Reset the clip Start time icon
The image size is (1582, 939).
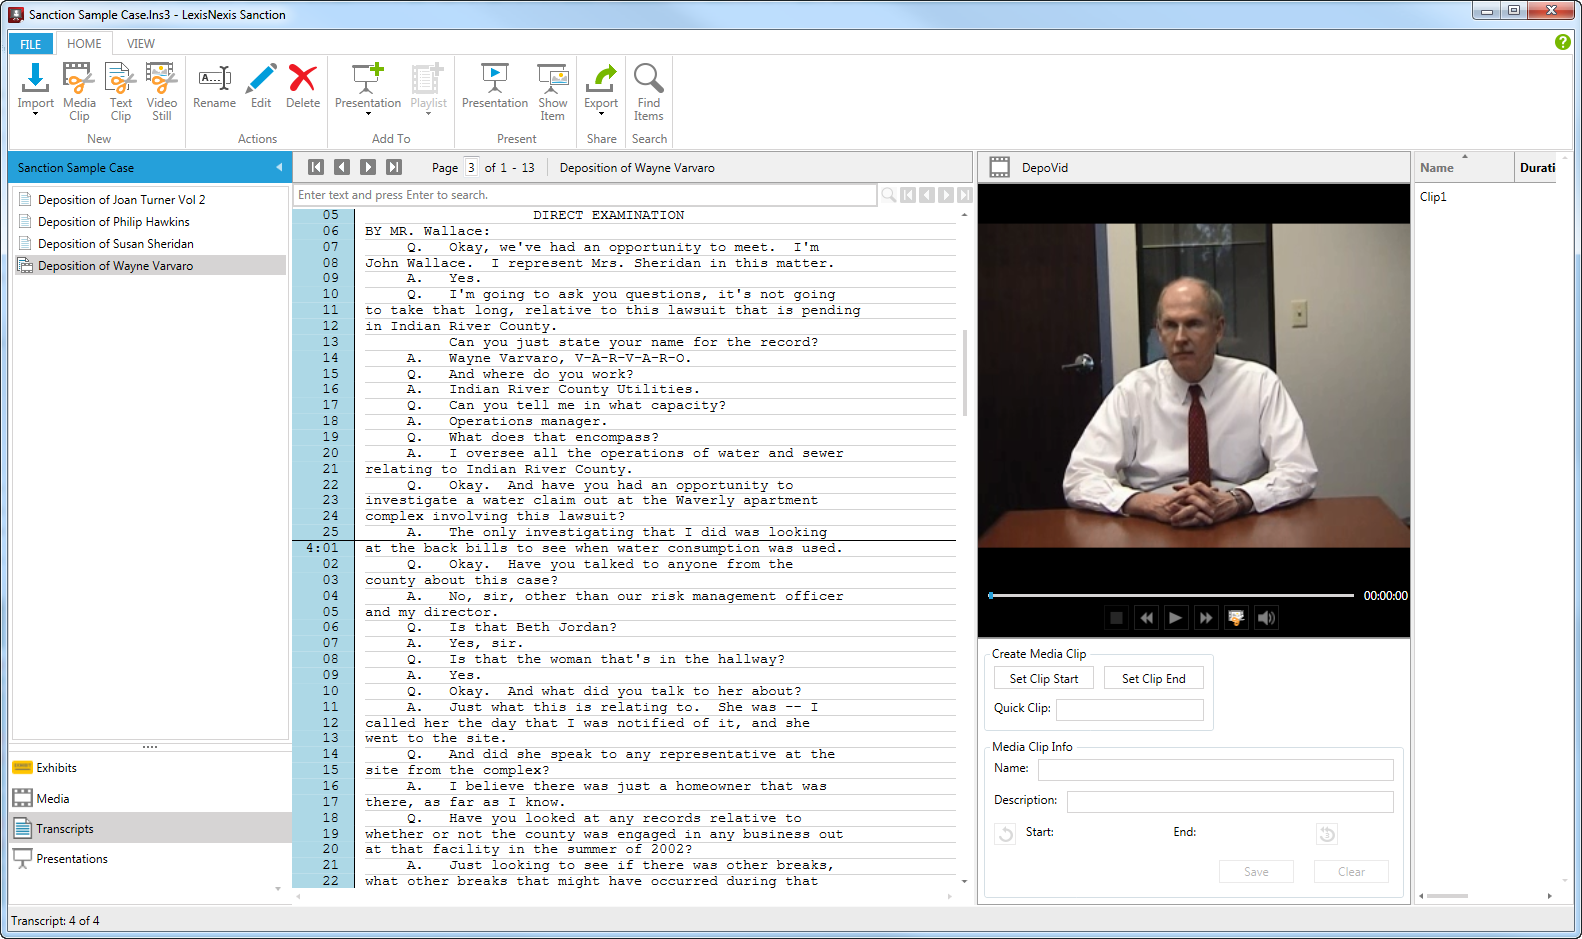pos(1006,833)
